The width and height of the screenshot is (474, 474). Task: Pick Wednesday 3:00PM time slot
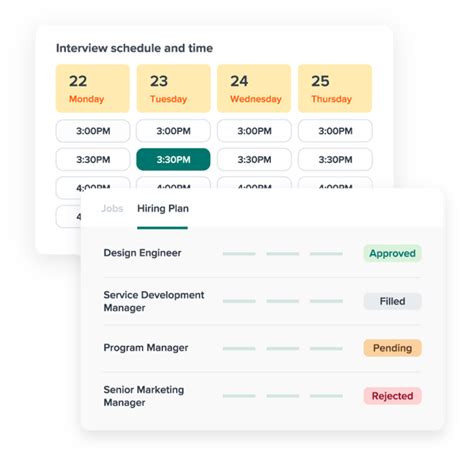(x=254, y=131)
